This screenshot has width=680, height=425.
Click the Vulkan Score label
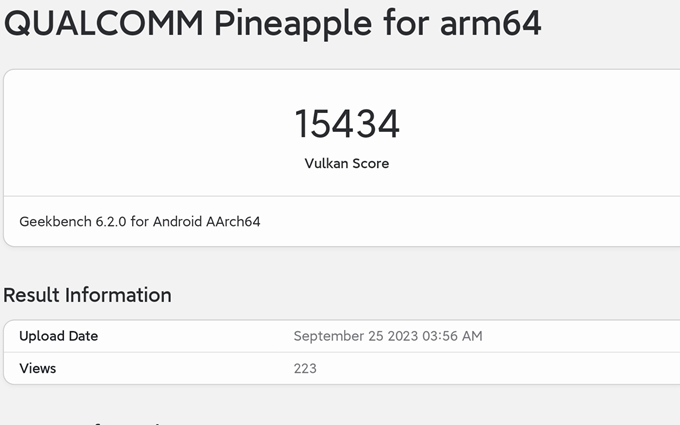tap(347, 163)
